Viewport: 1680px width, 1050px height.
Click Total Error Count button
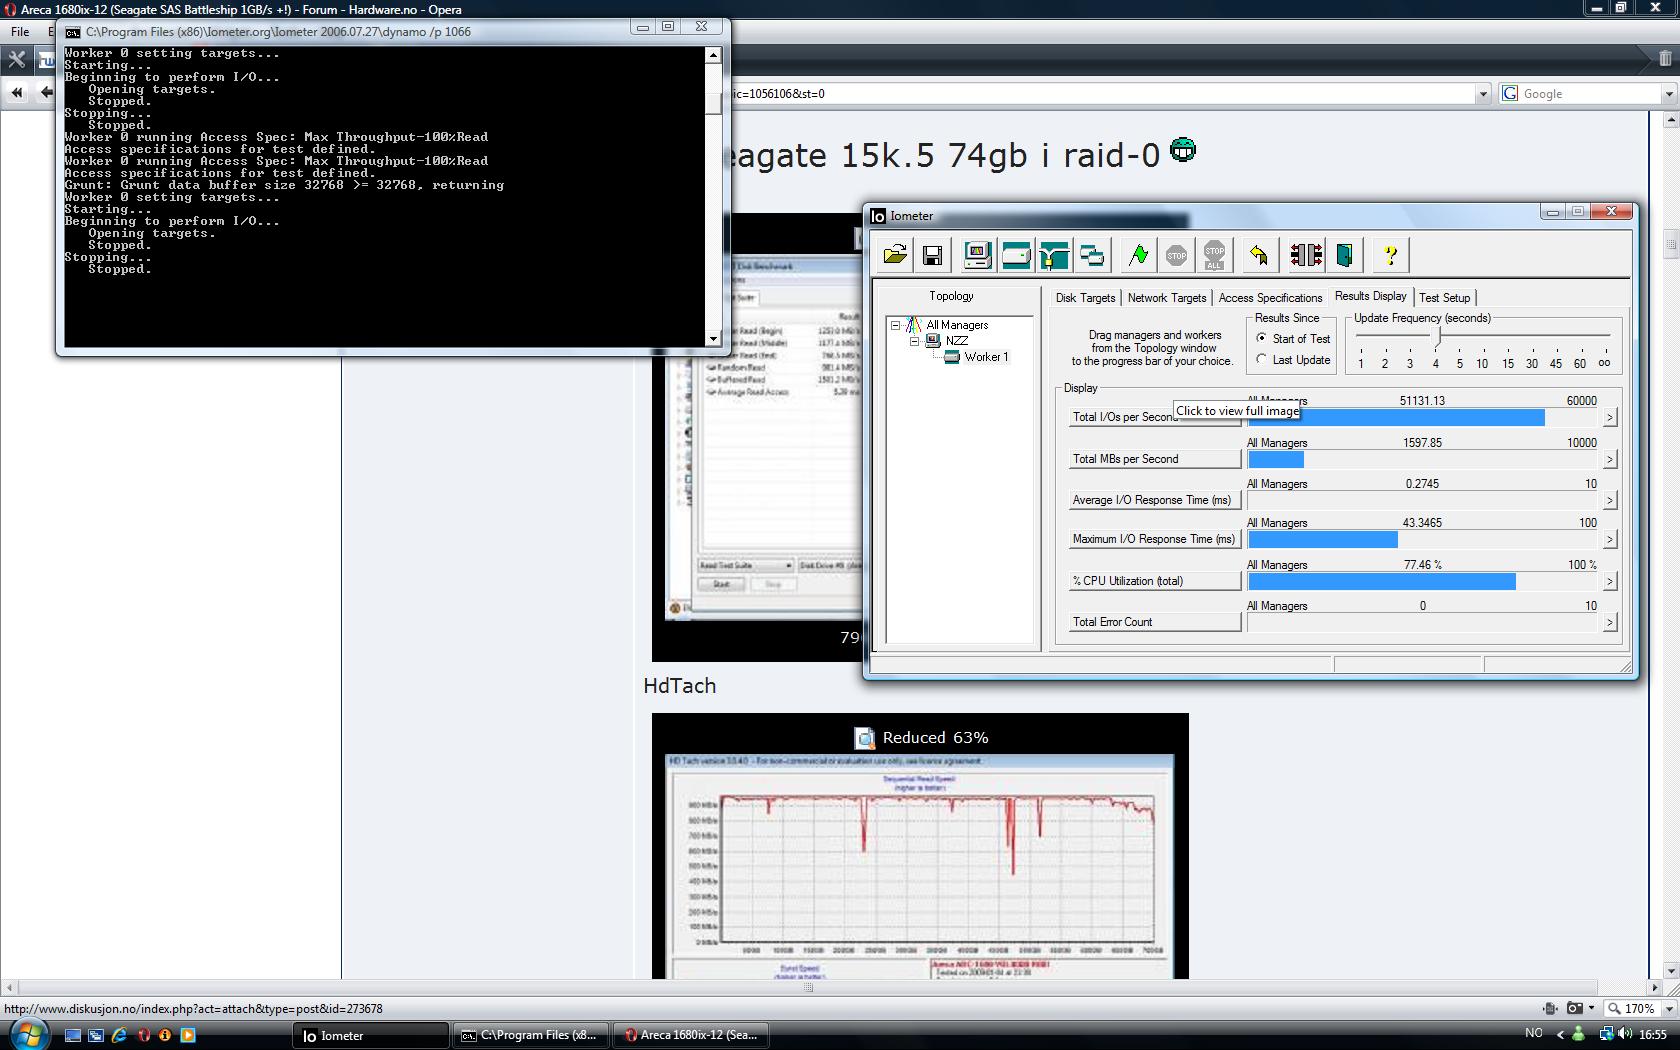coord(1154,622)
